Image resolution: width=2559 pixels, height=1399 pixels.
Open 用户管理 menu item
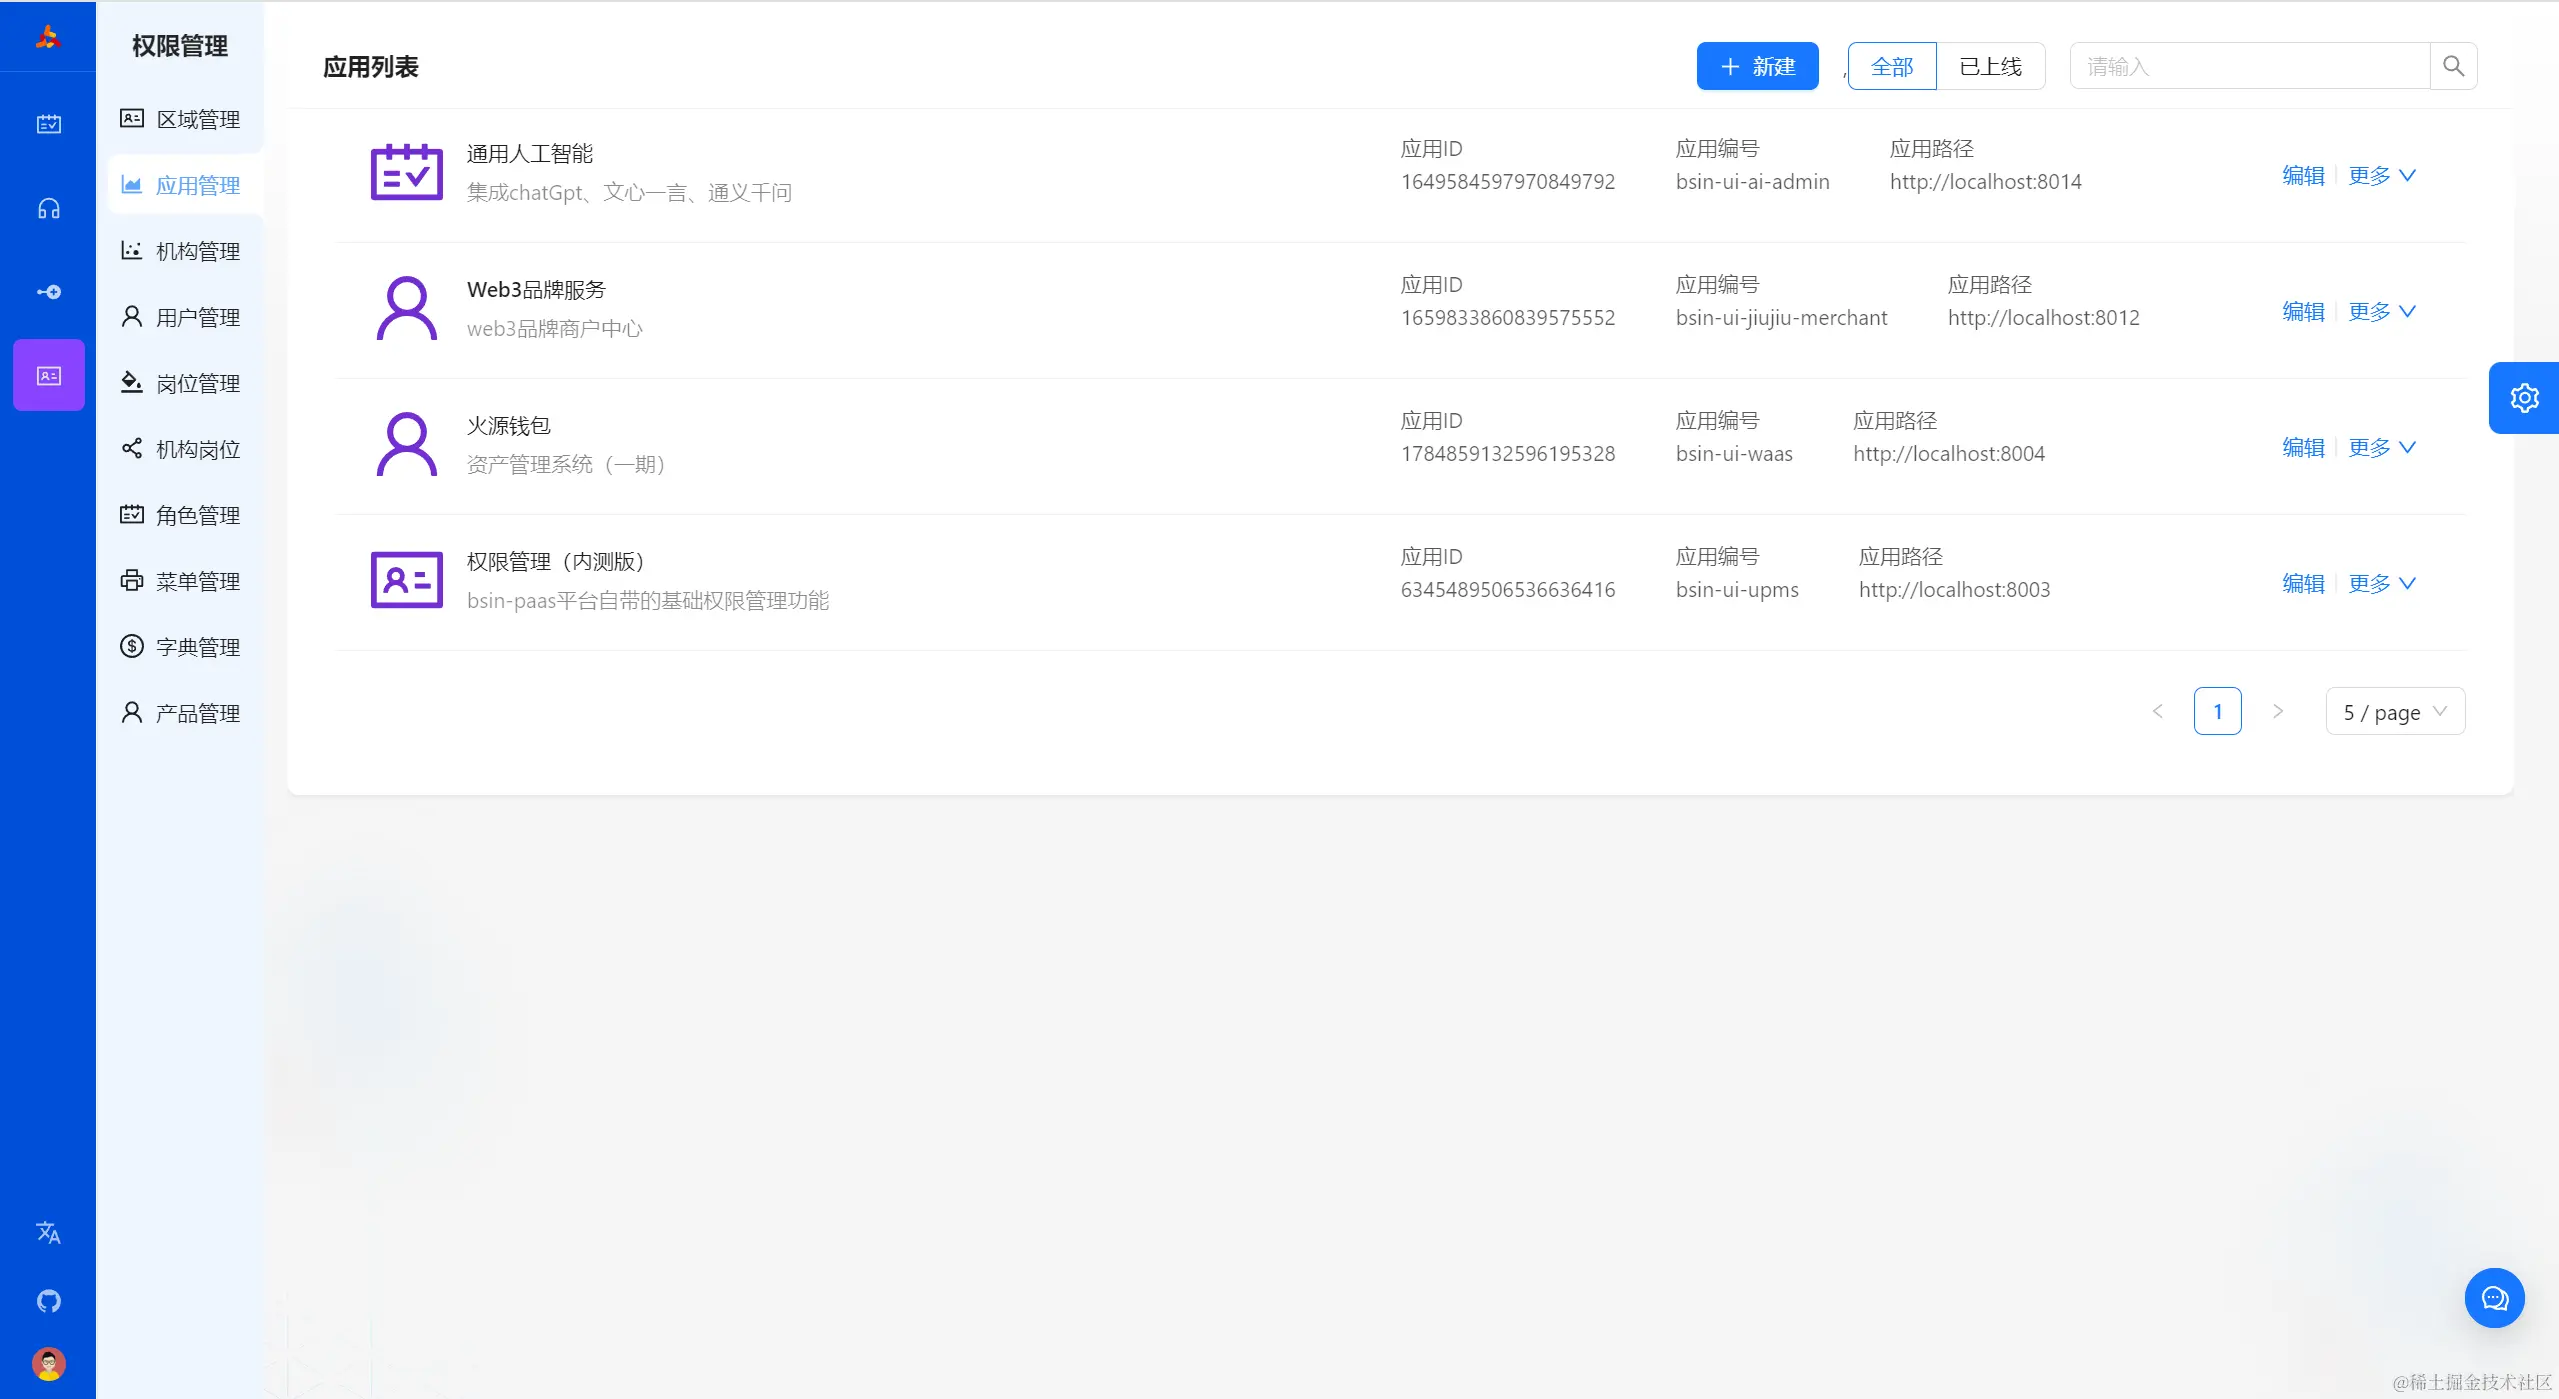pyautogui.click(x=197, y=318)
